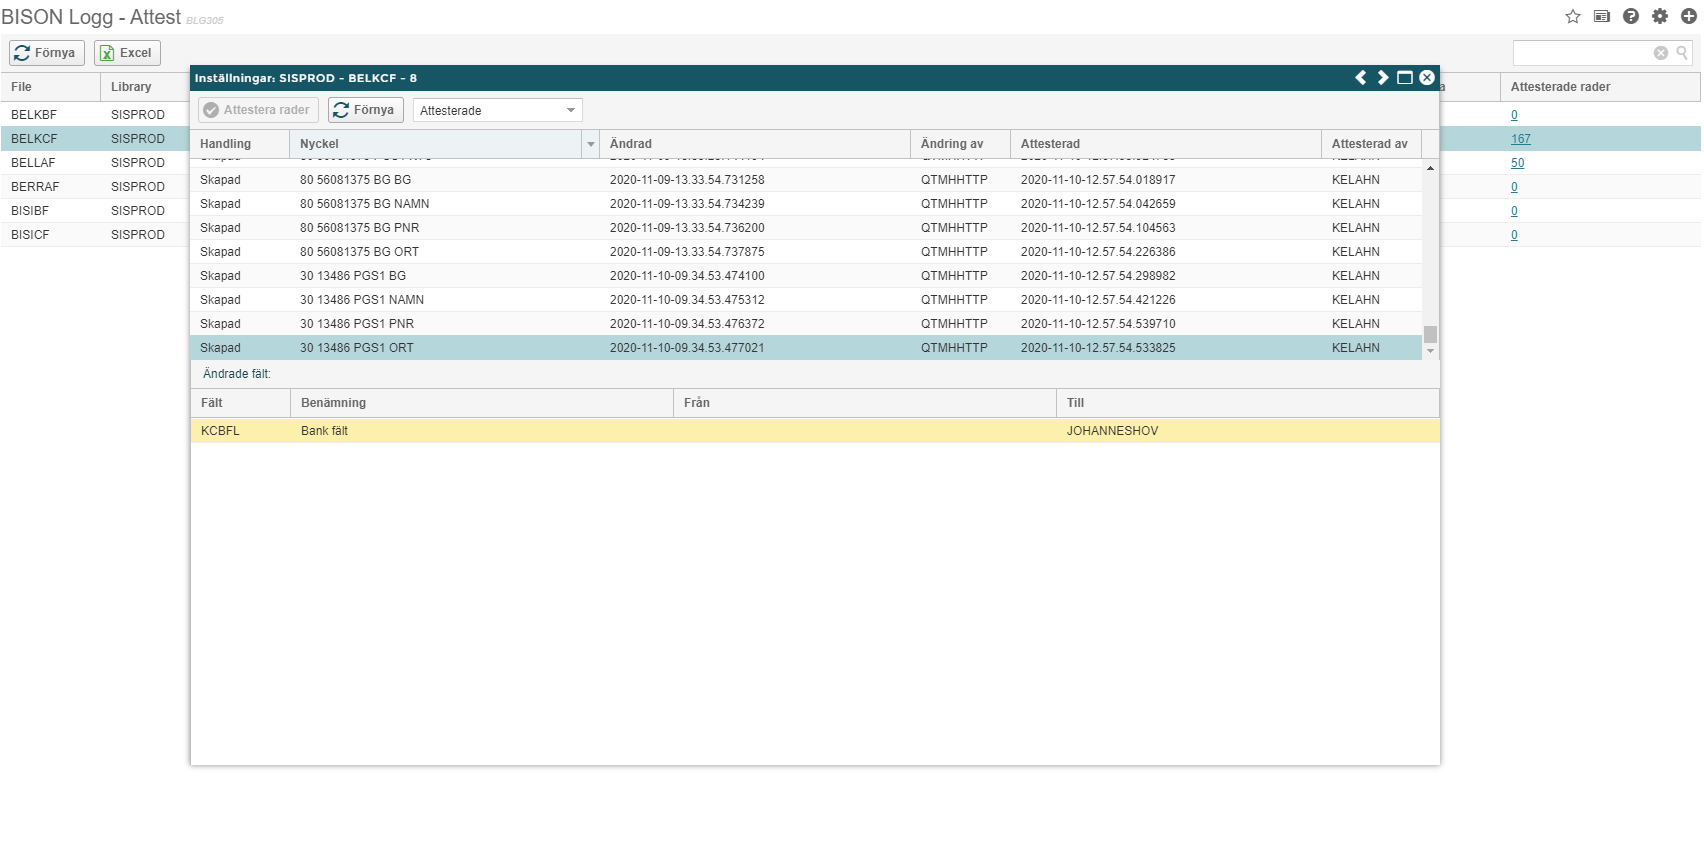This screenshot has height=868, width=1704.
Task: Click the Till column header
Action: pos(1248,403)
